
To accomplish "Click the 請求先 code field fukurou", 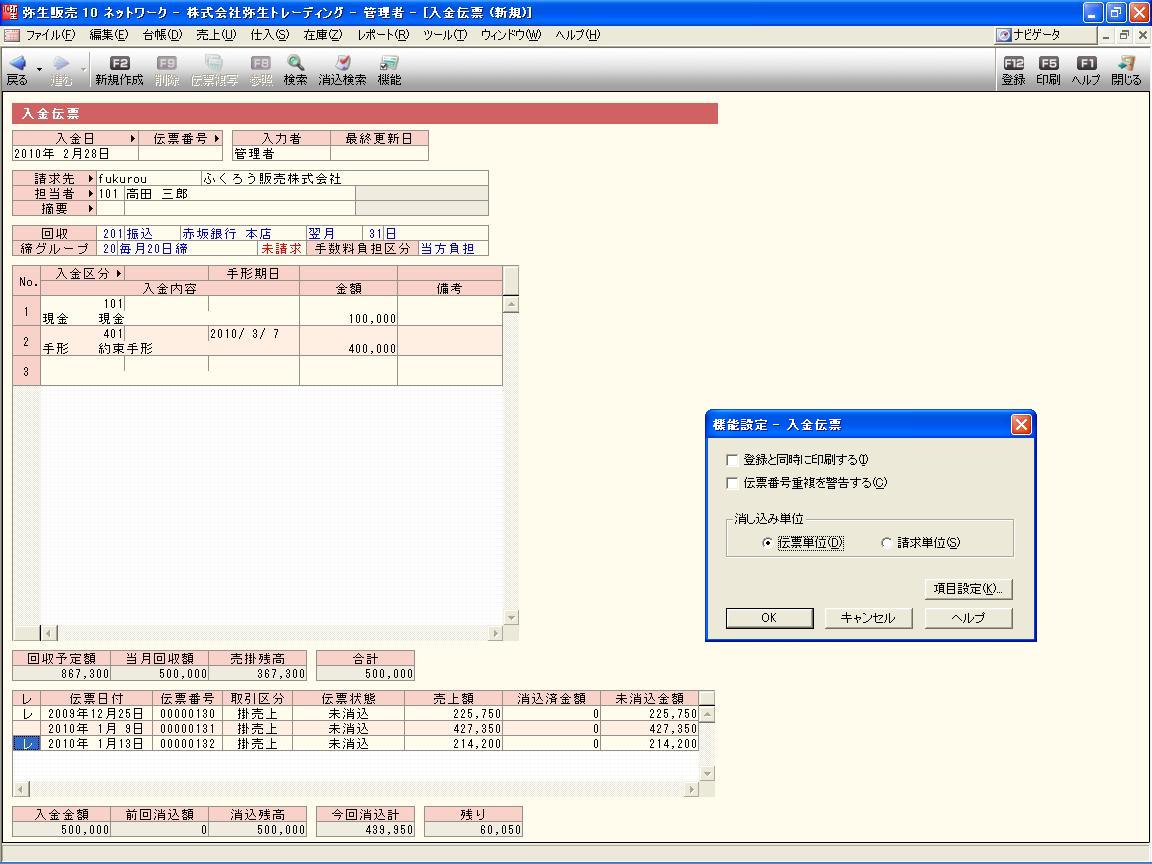I will point(149,179).
